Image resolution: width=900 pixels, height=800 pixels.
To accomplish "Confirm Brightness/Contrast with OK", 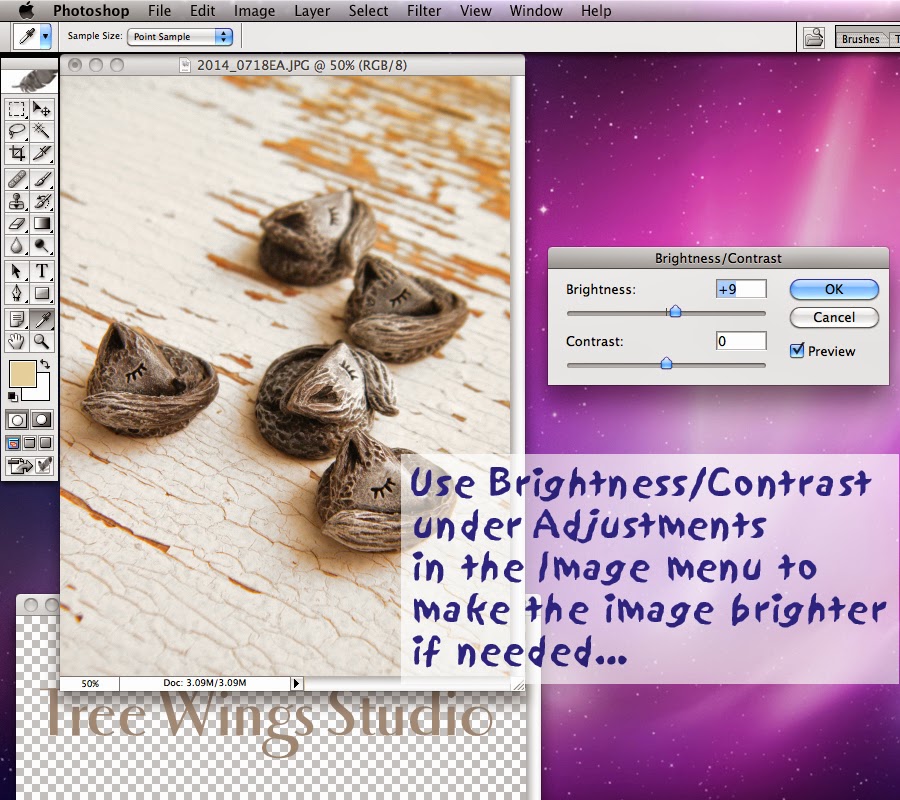I will tap(834, 289).
